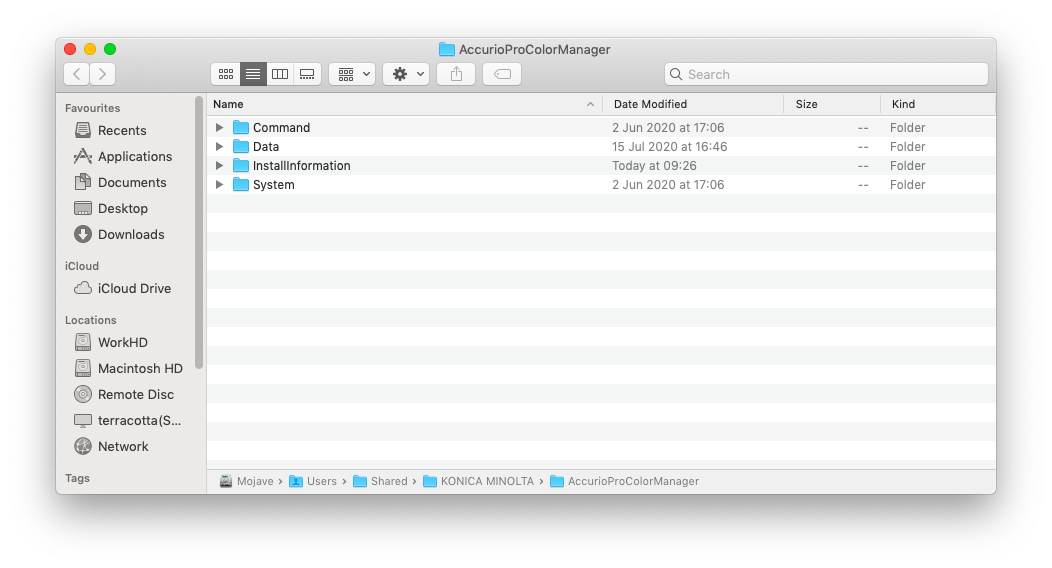
Task: Open the Action gear dropdown menu
Action: (x=406, y=74)
